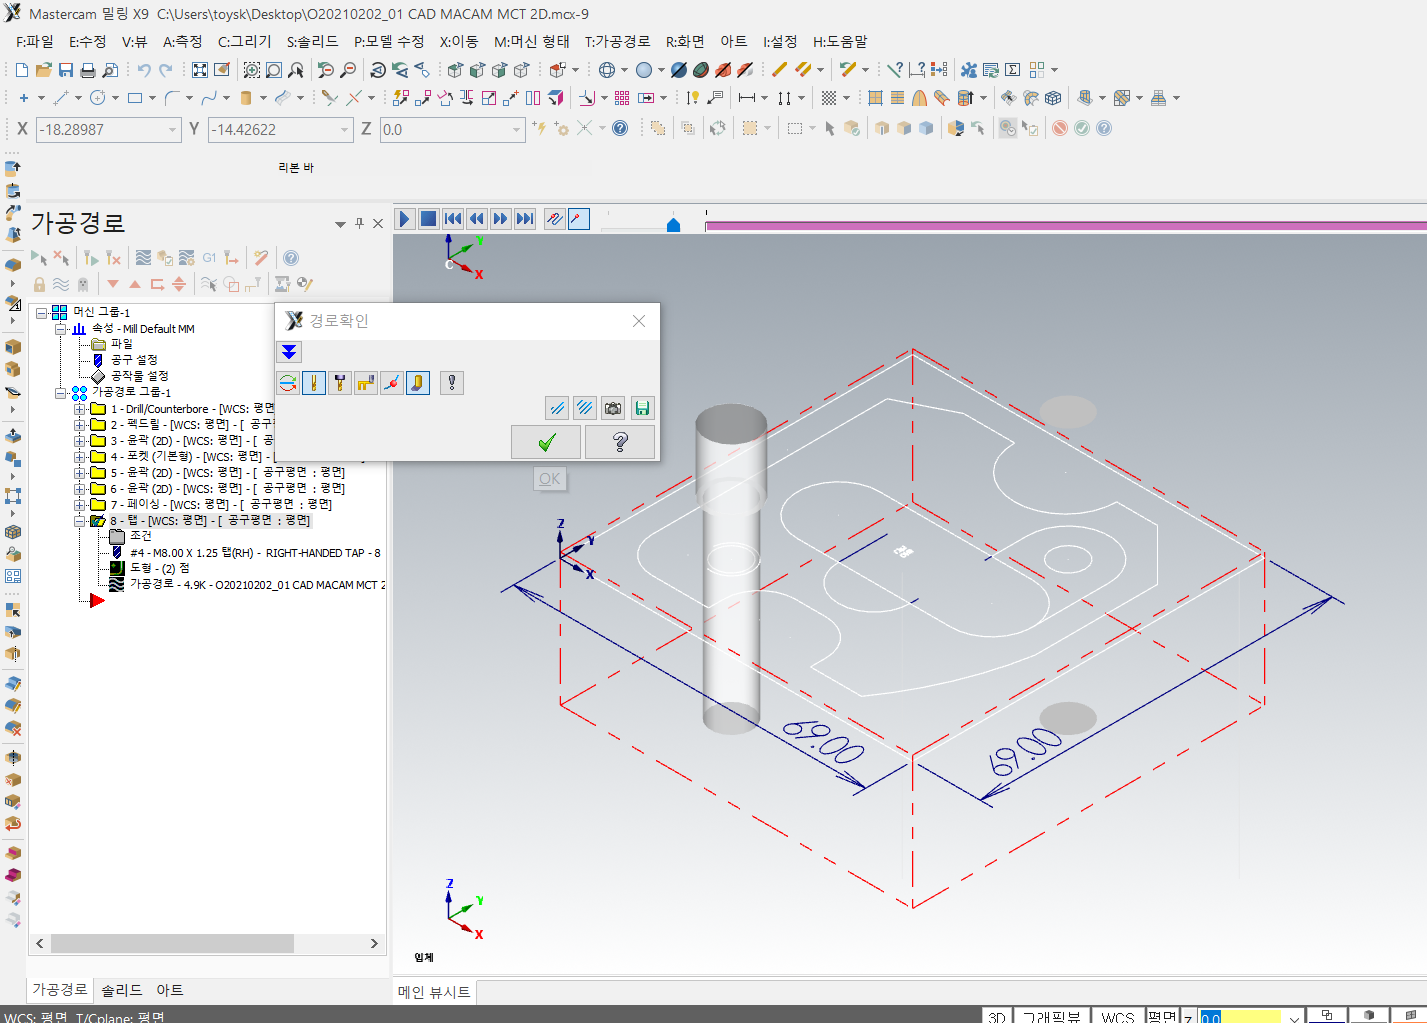Select the 공작물 설정 tree item
Screen dimensions: 1427x1023
click(139, 376)
